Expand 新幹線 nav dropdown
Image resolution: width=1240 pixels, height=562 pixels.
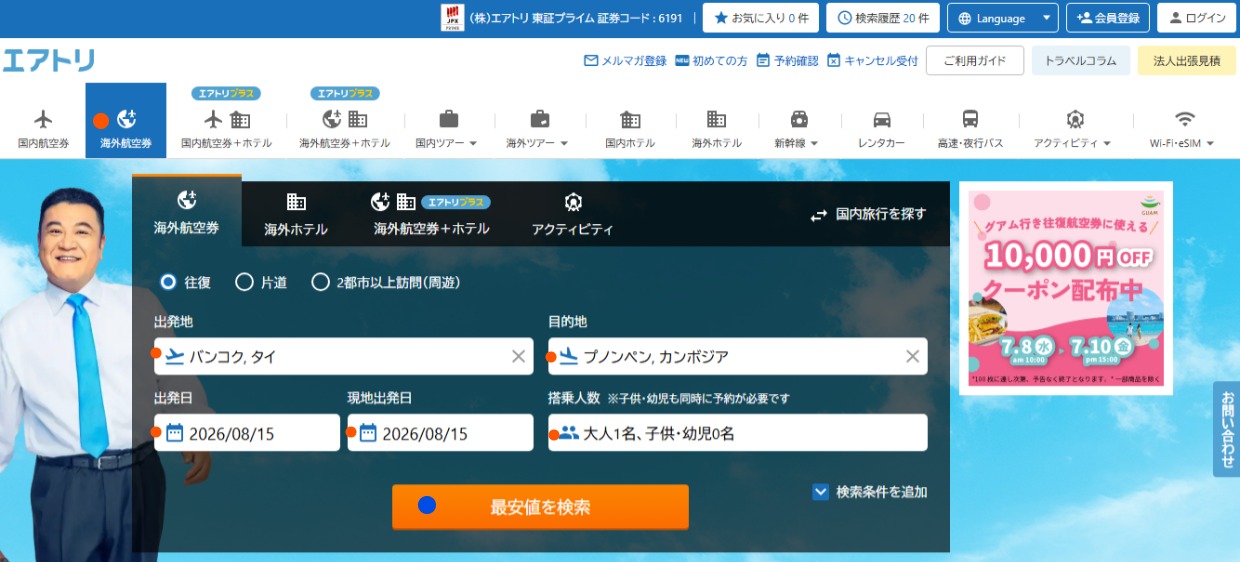[x=797, y=128]
